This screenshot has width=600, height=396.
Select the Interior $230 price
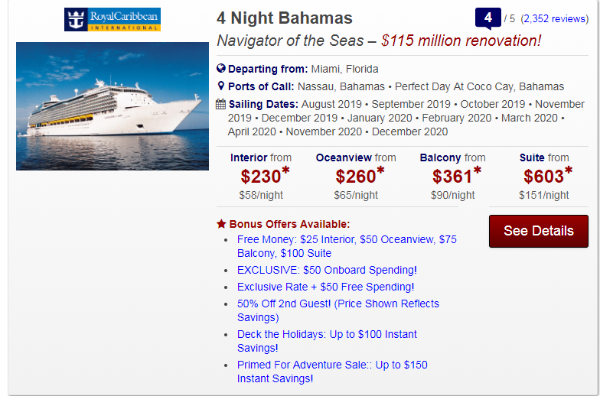point(265,176)
